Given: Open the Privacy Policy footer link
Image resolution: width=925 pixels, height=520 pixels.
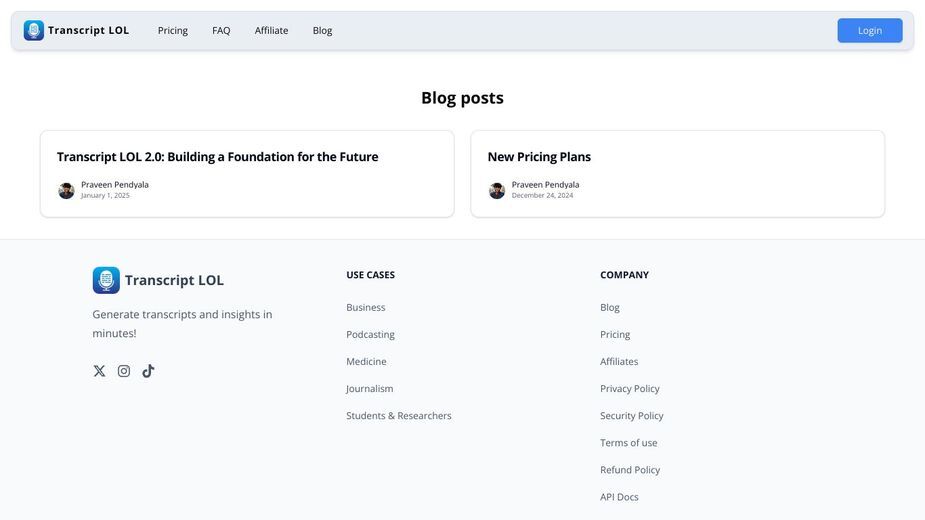Looking at the screenshot, I should click(x=629, y=388).
